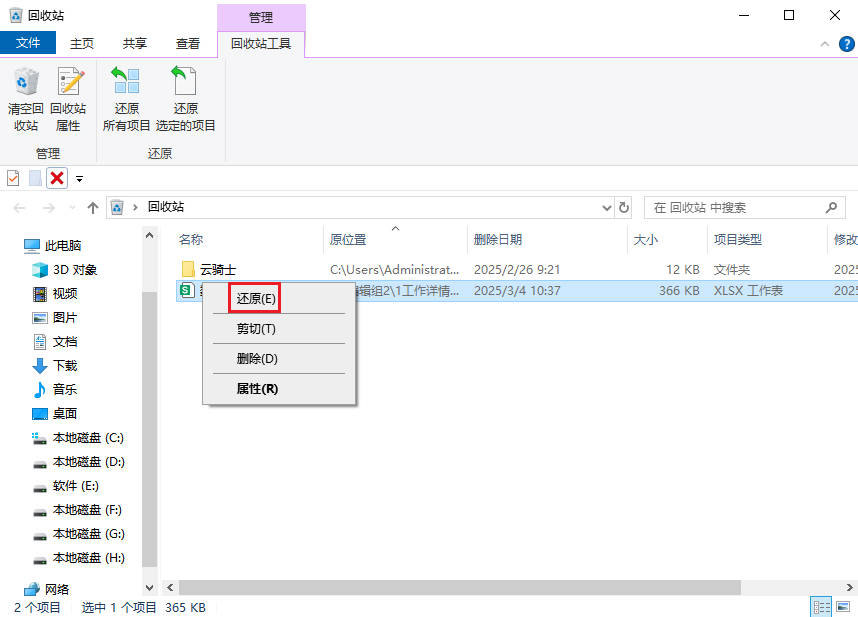The height and width of the screenshot is (617, 858).
Task: Collapse the ribbon with the up chevron
Action: 825,44
